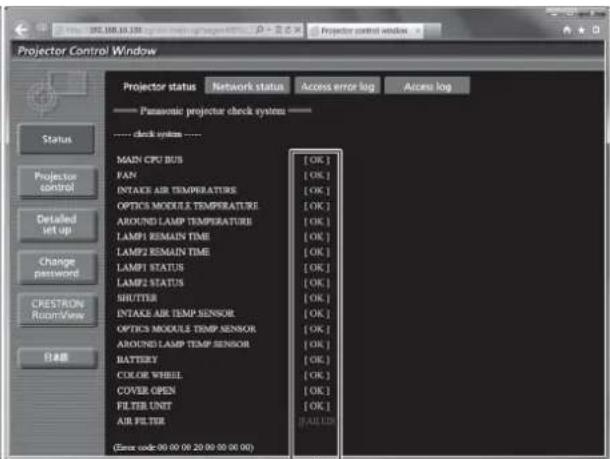This screenshot has height=459, width=610.
Task: Click the MAIN CPU BUS row label
Action: point(150,160)
